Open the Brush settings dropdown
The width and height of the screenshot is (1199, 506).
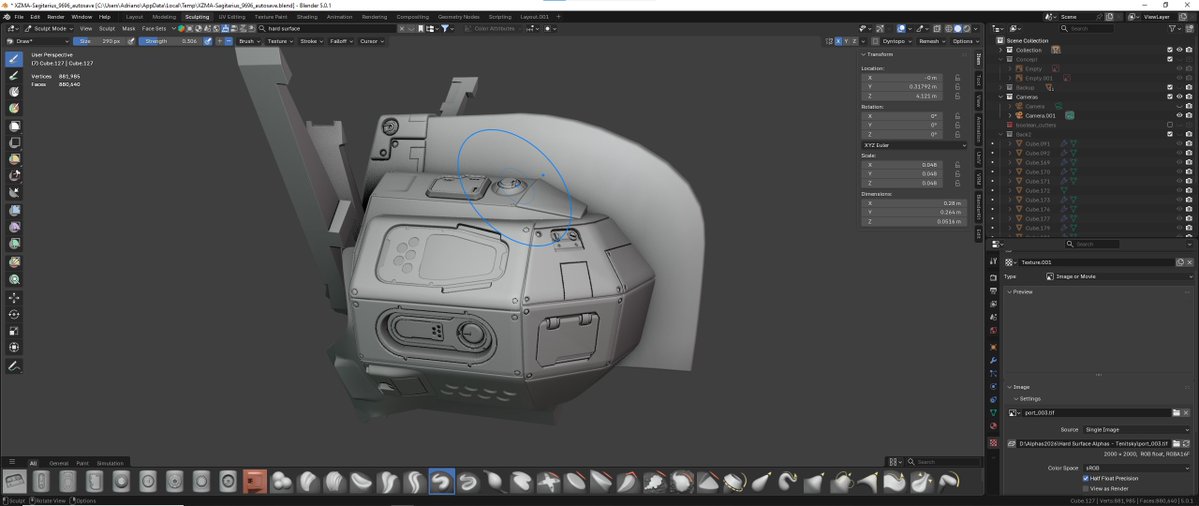(248, 41)
